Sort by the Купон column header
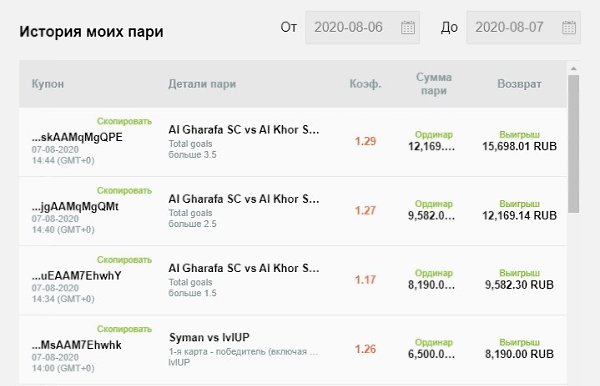The image size is (600, 386). (48, 84)
